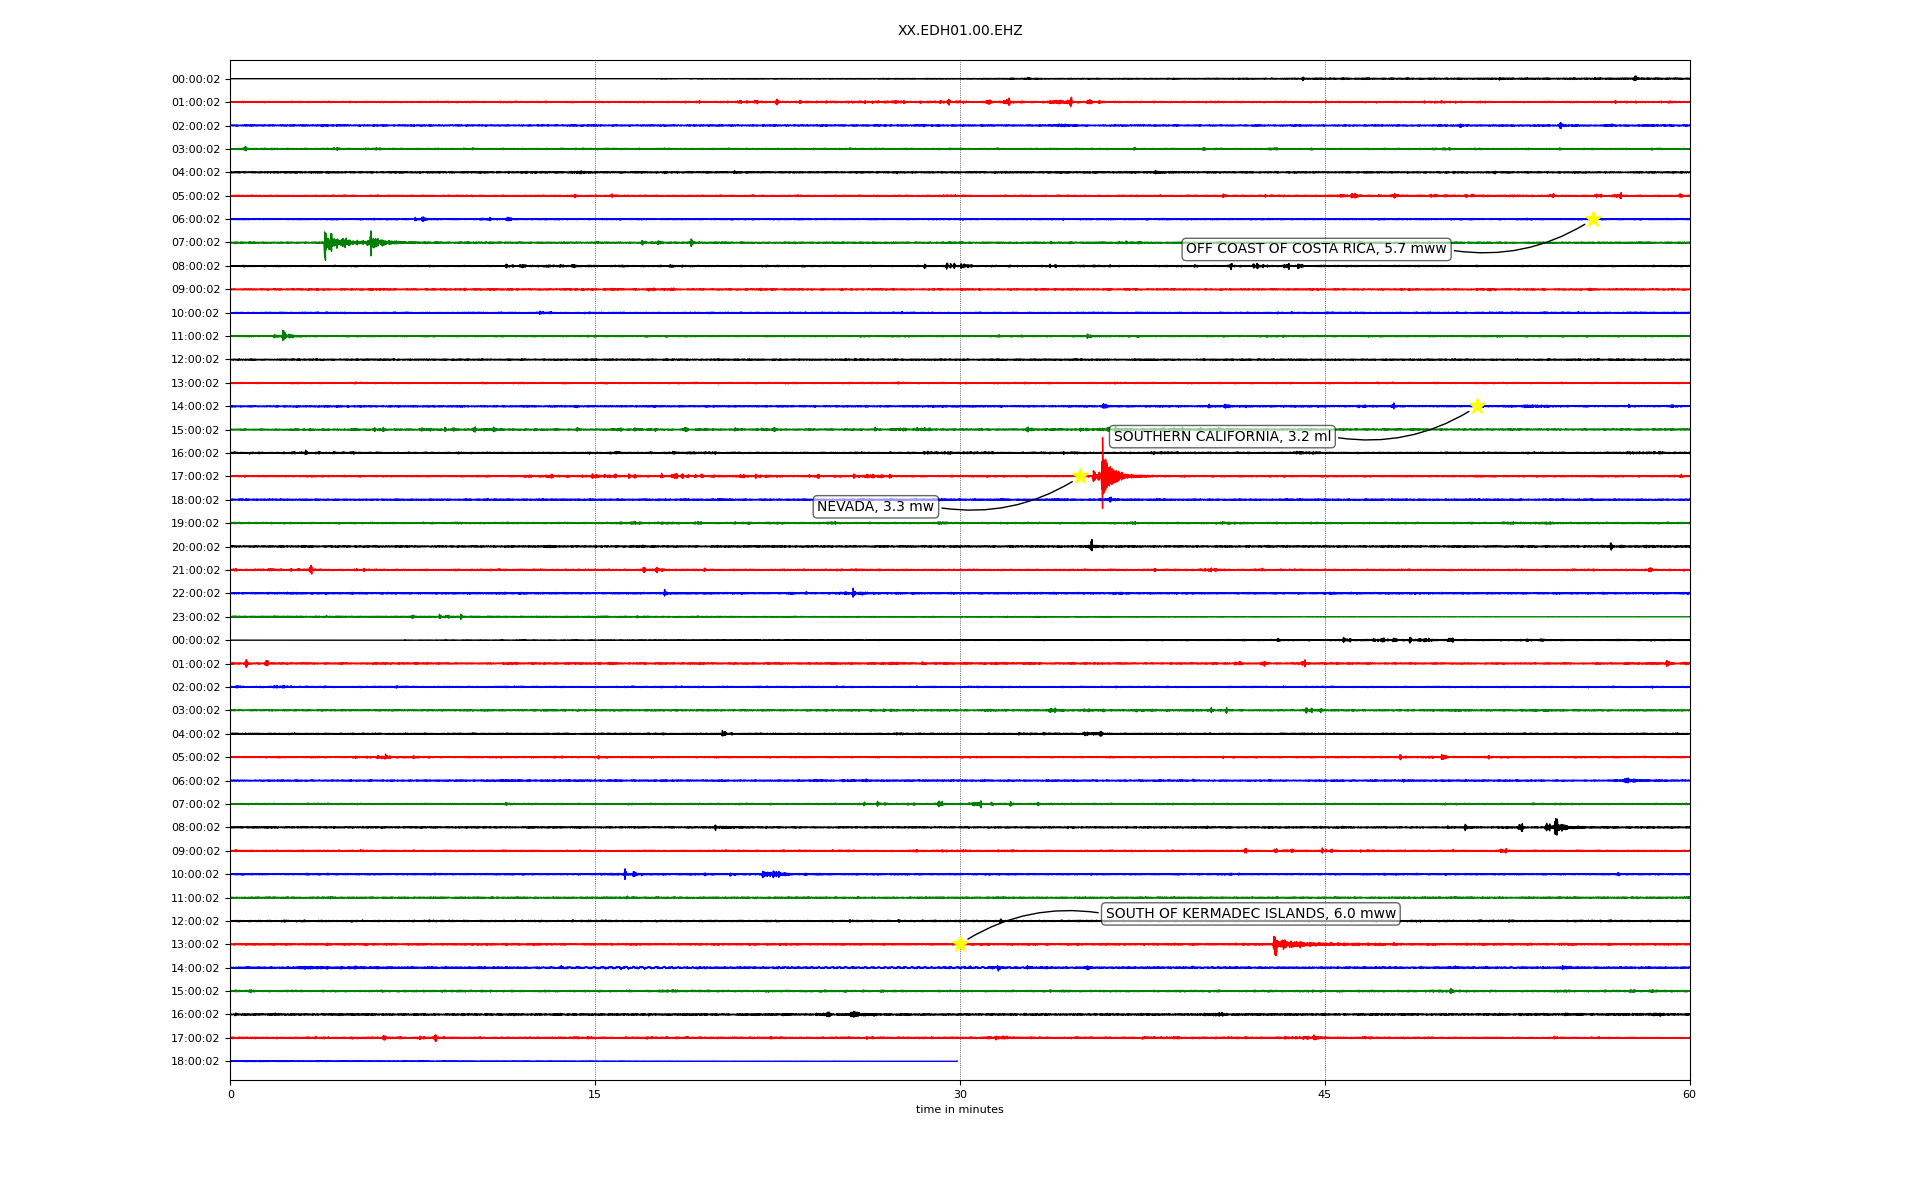
Task: Click the 30 tick on the x-axis
Action: [960, 1094]
